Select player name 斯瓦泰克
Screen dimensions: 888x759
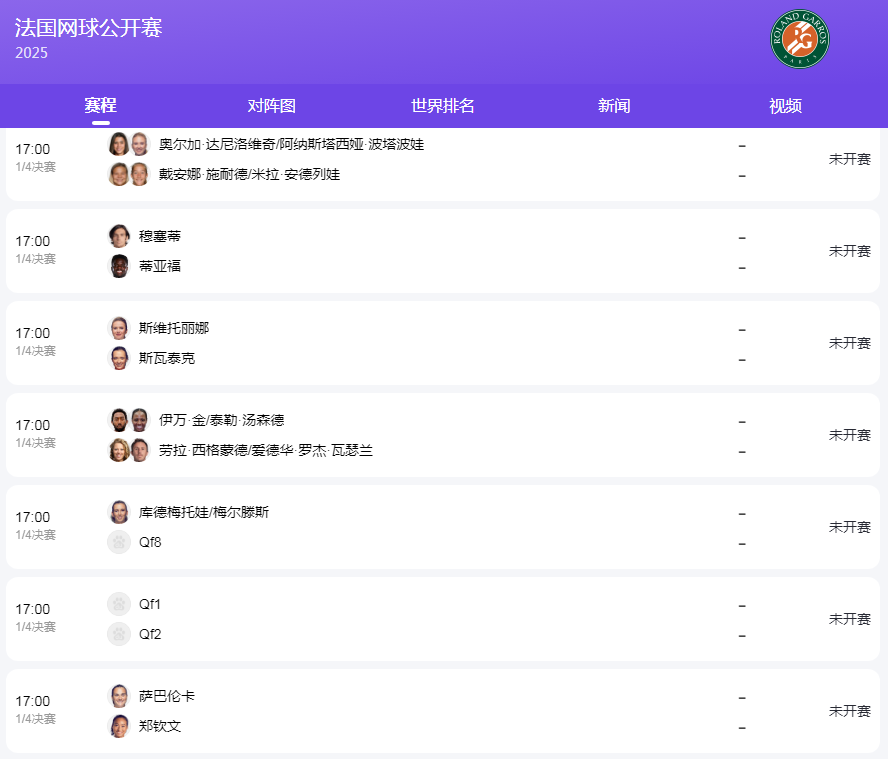167,358
